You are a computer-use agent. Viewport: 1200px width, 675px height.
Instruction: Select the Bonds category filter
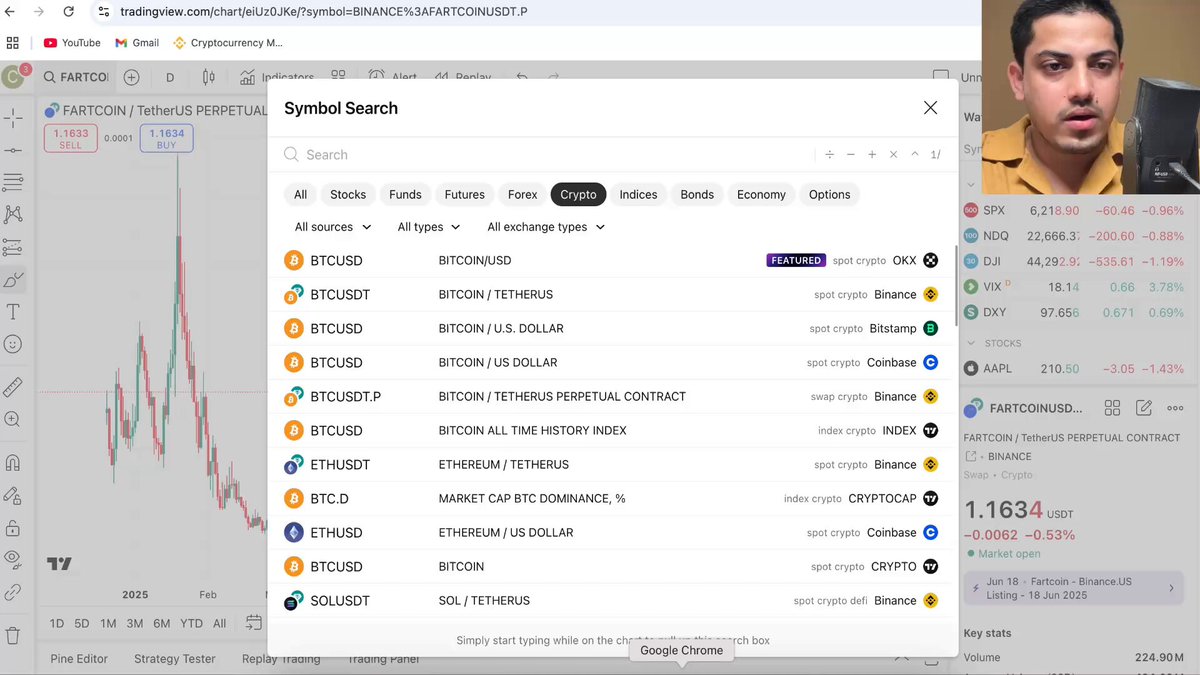[x=697, y=195]
